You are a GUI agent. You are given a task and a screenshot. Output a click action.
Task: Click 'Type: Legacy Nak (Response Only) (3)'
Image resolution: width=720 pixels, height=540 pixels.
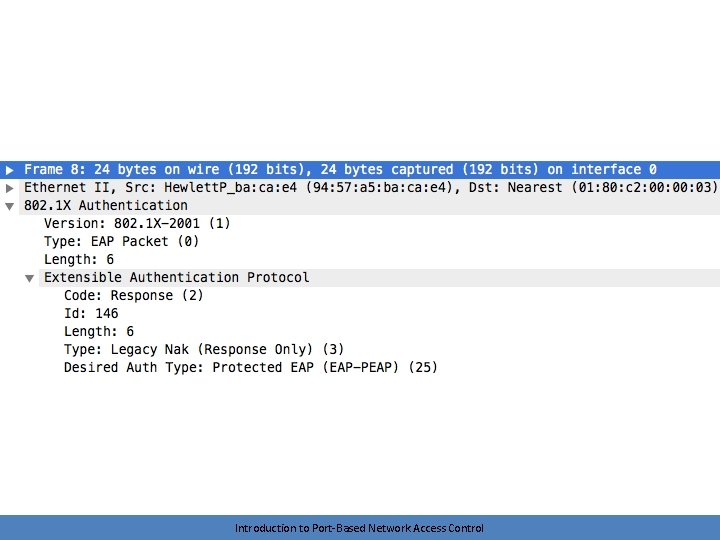point(203,349)
